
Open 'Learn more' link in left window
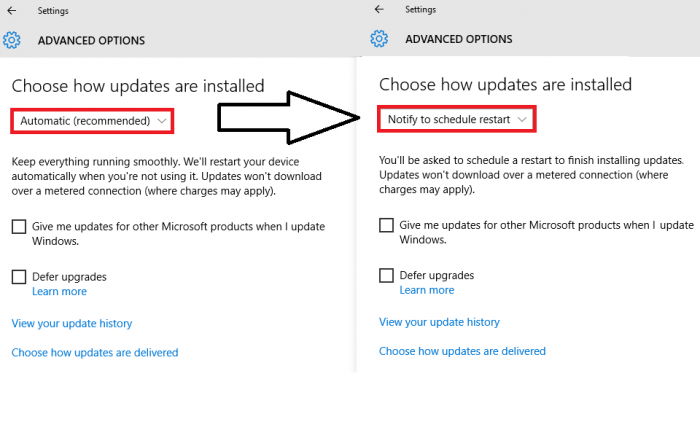[59, 291]
